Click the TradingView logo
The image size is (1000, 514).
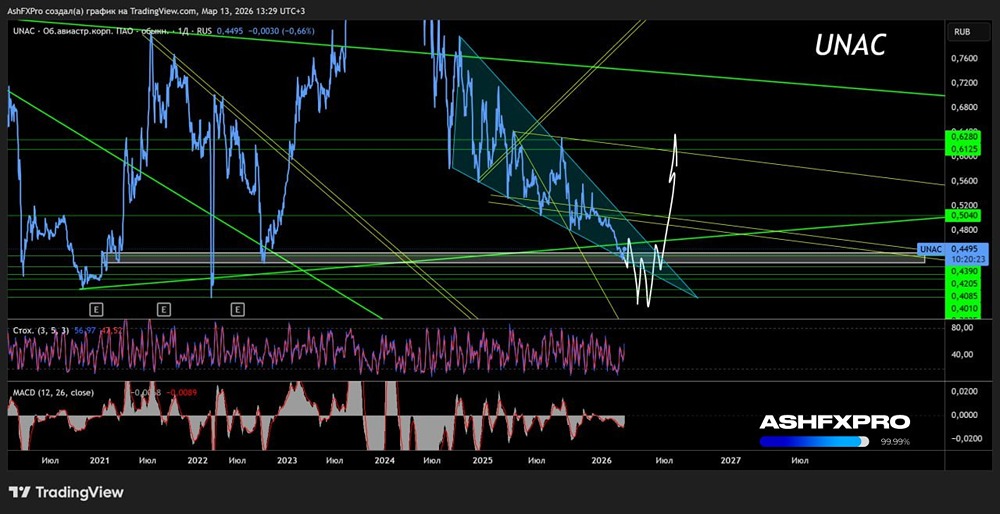[x=66, y=492]
